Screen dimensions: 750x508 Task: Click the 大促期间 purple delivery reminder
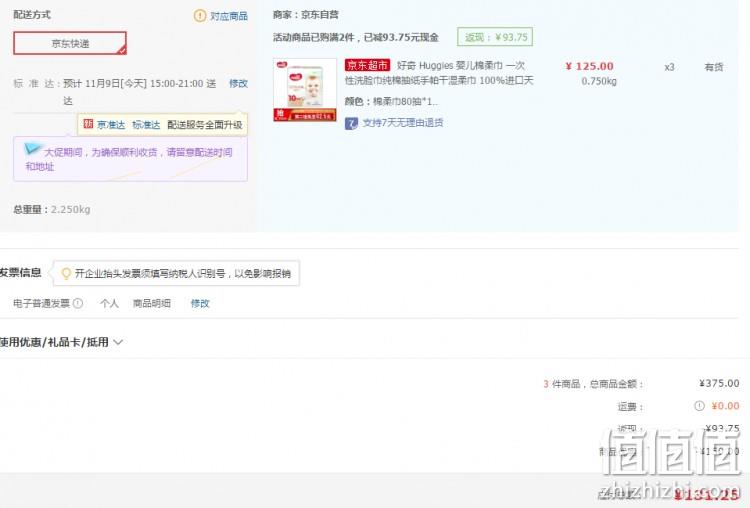[131, 159]
